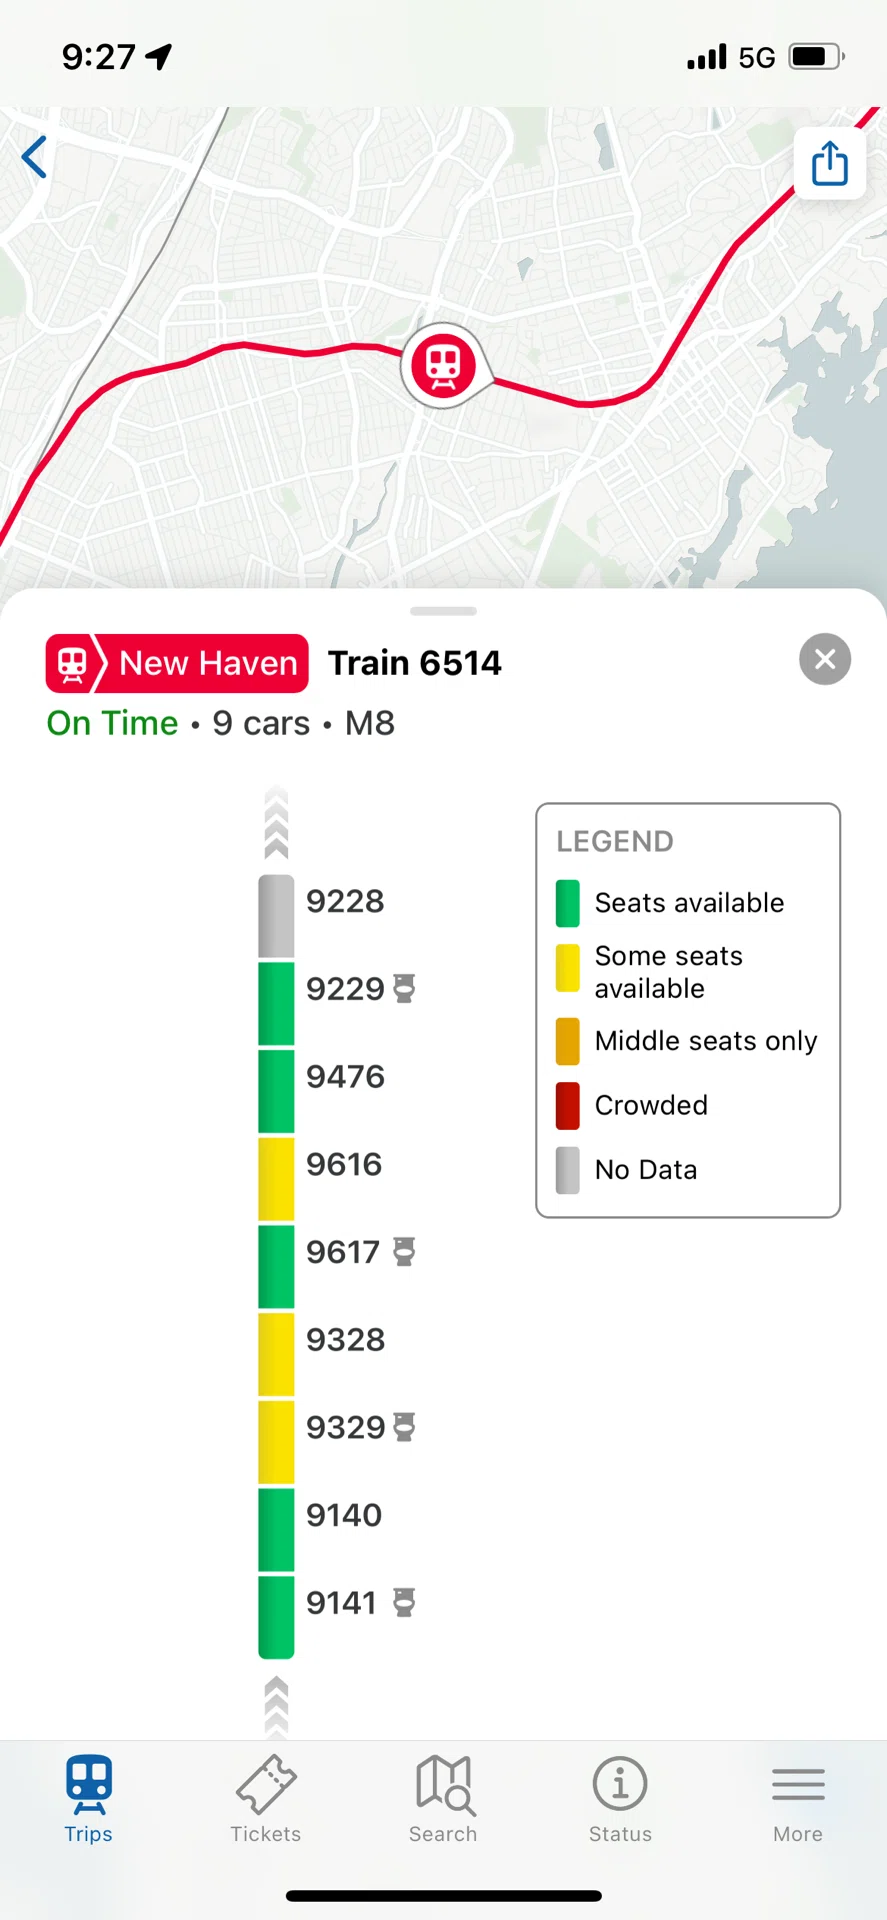Tap the restroom icon beside car 9141
Viewport: 887px width, 1920px height.
click(x=404, y=1602)
